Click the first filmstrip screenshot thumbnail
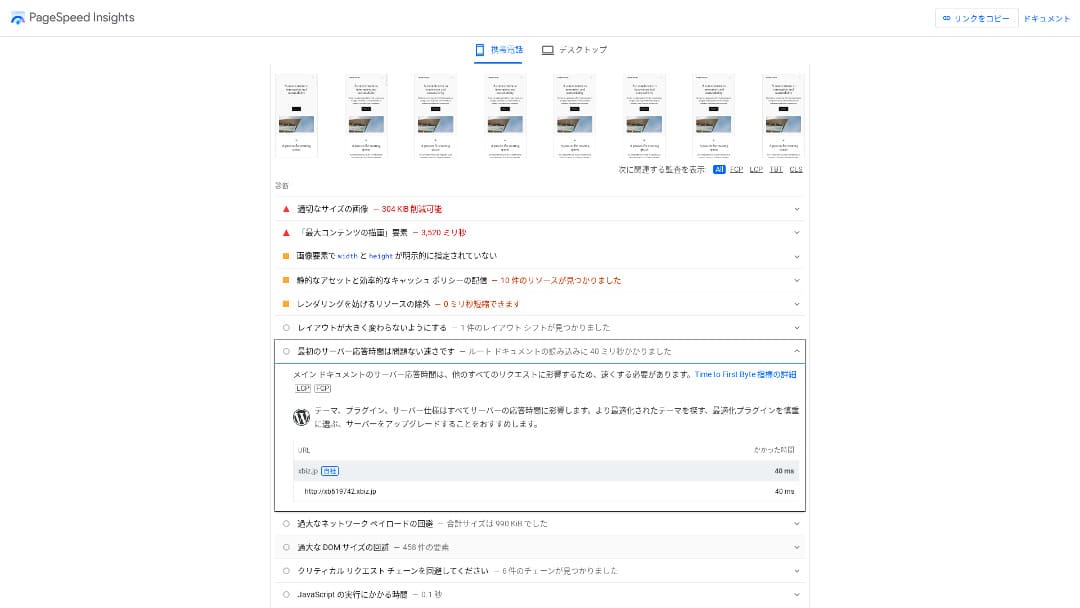Viewport: 1080px width, 608px height. [296, 115]
